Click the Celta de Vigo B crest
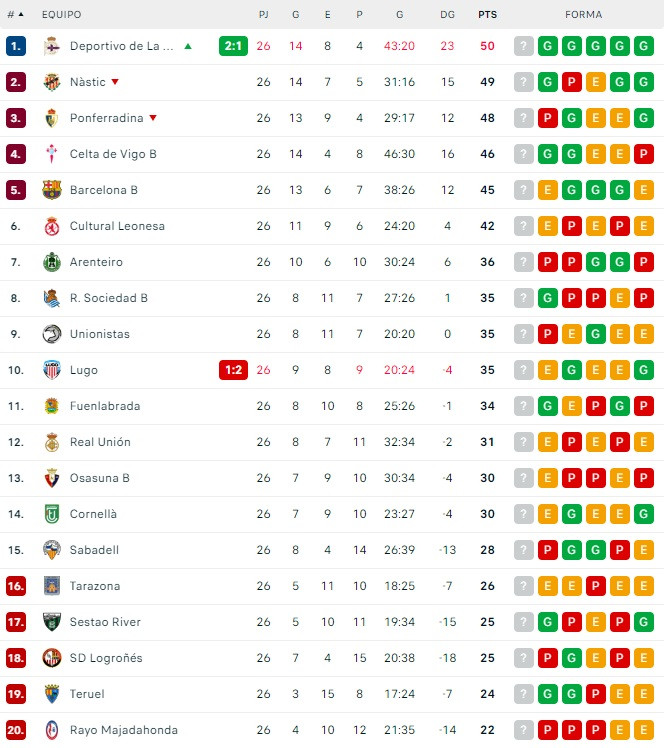The height and width of the screenshot is (748, 665). click(x=52, y=154)
